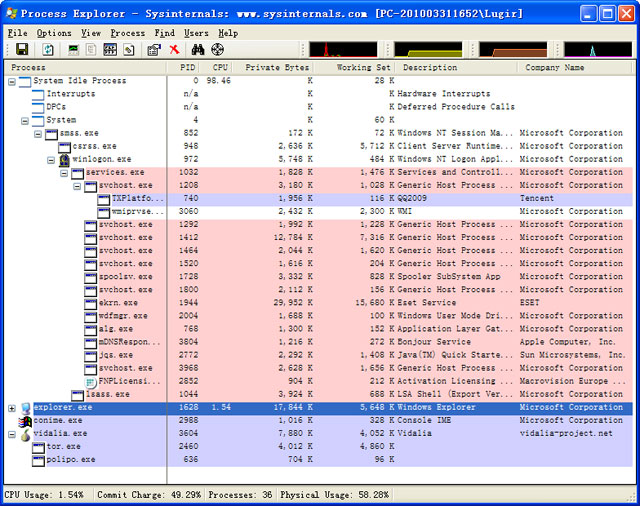
Task: Click the Refresh Now toolbar icon
Action: [x=48, y=49]
